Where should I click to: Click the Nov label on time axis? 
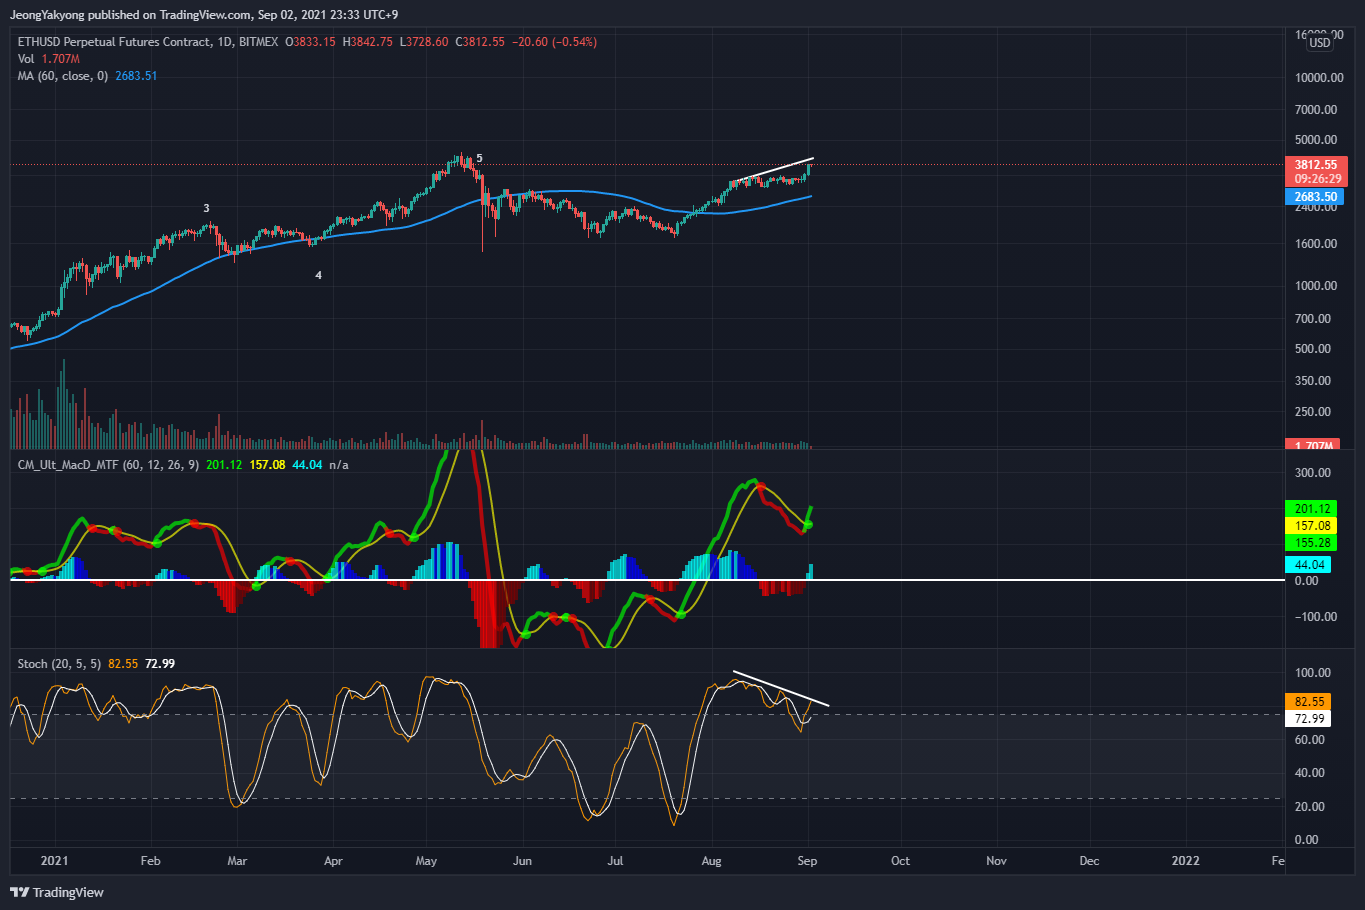pyautogui.click(x=996, y=861)
